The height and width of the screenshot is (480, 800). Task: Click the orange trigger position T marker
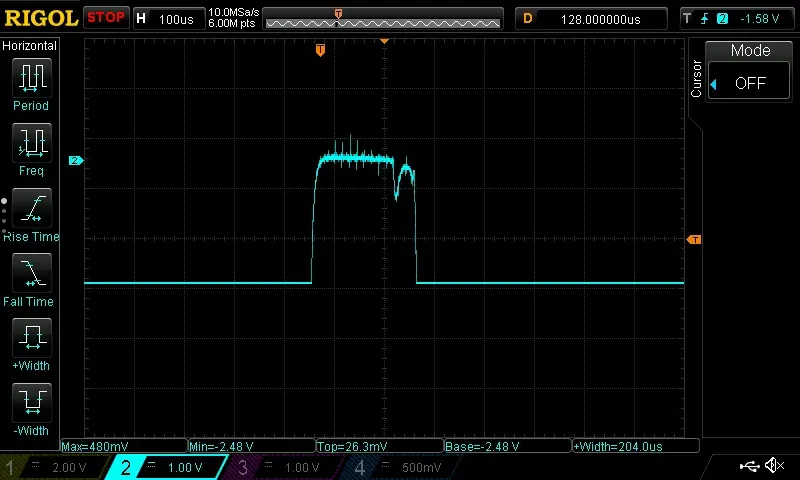click(x=320, y=50)
